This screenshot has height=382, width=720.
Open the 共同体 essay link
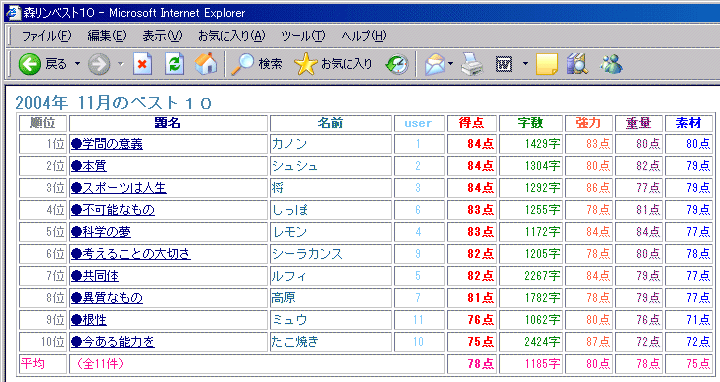click(95, 276)
